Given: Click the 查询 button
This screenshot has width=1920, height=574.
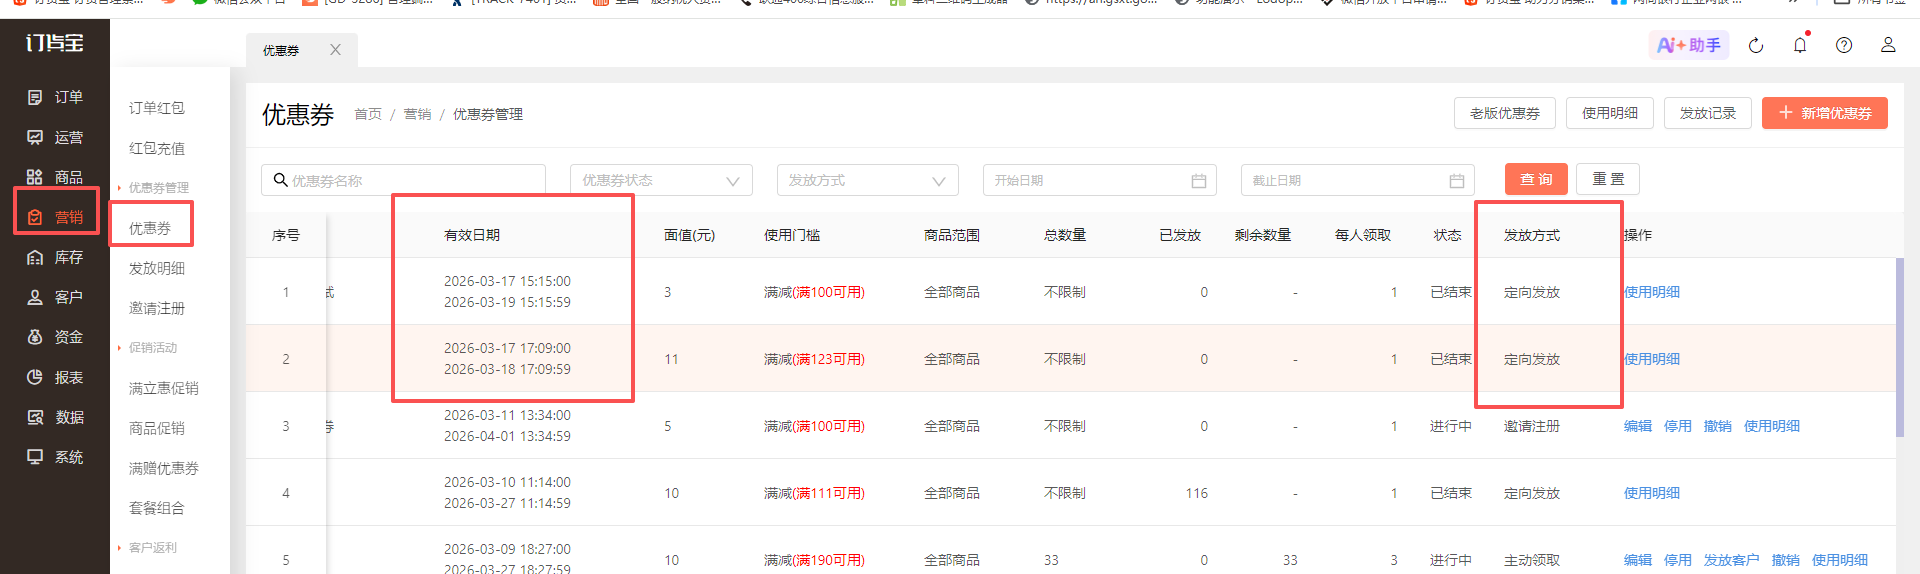Looking at the screenshot, I should click(1537, 179).
